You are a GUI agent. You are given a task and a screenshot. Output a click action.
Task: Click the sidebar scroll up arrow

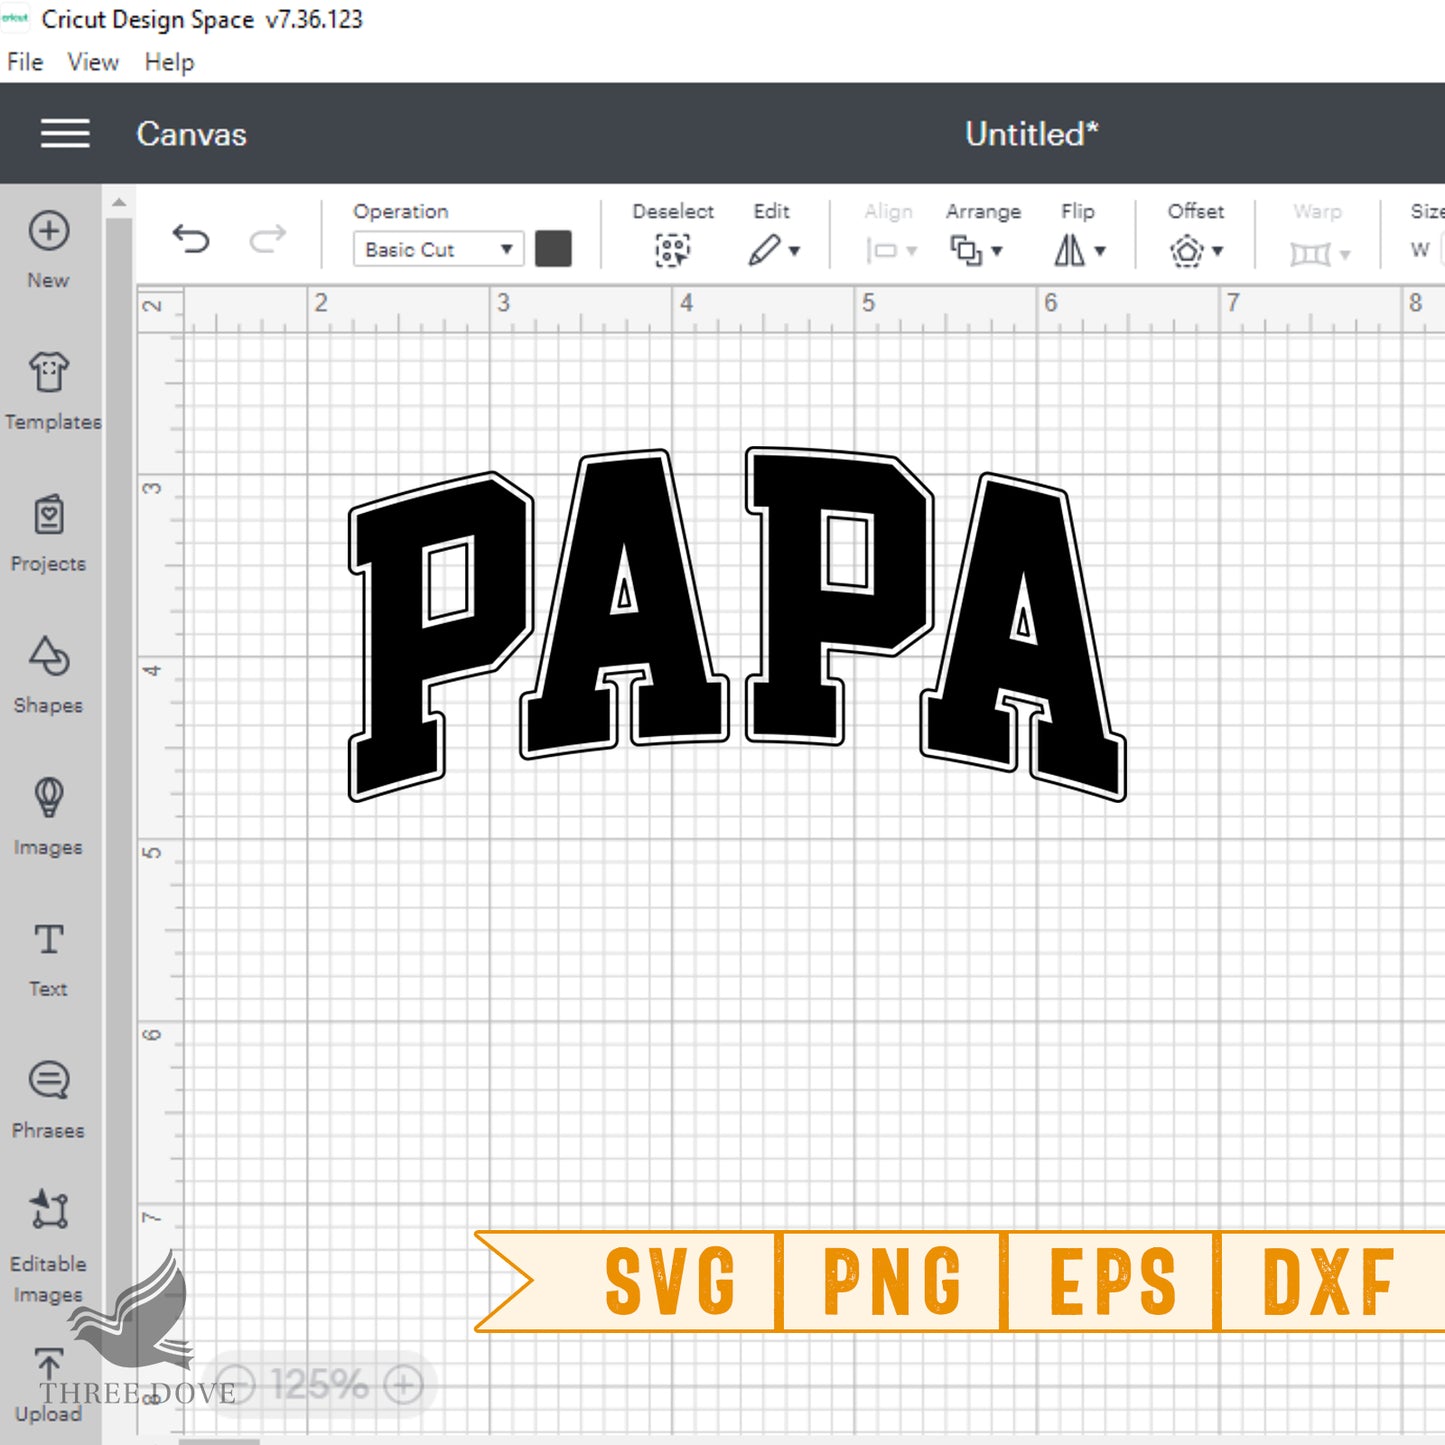tap(119, 202)
